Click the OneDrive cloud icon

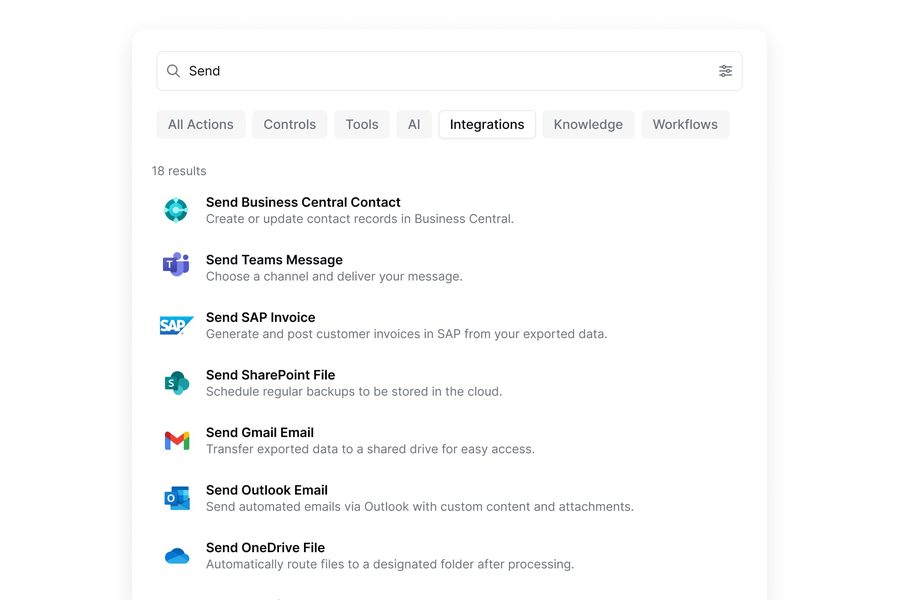[x=177, y=556]
